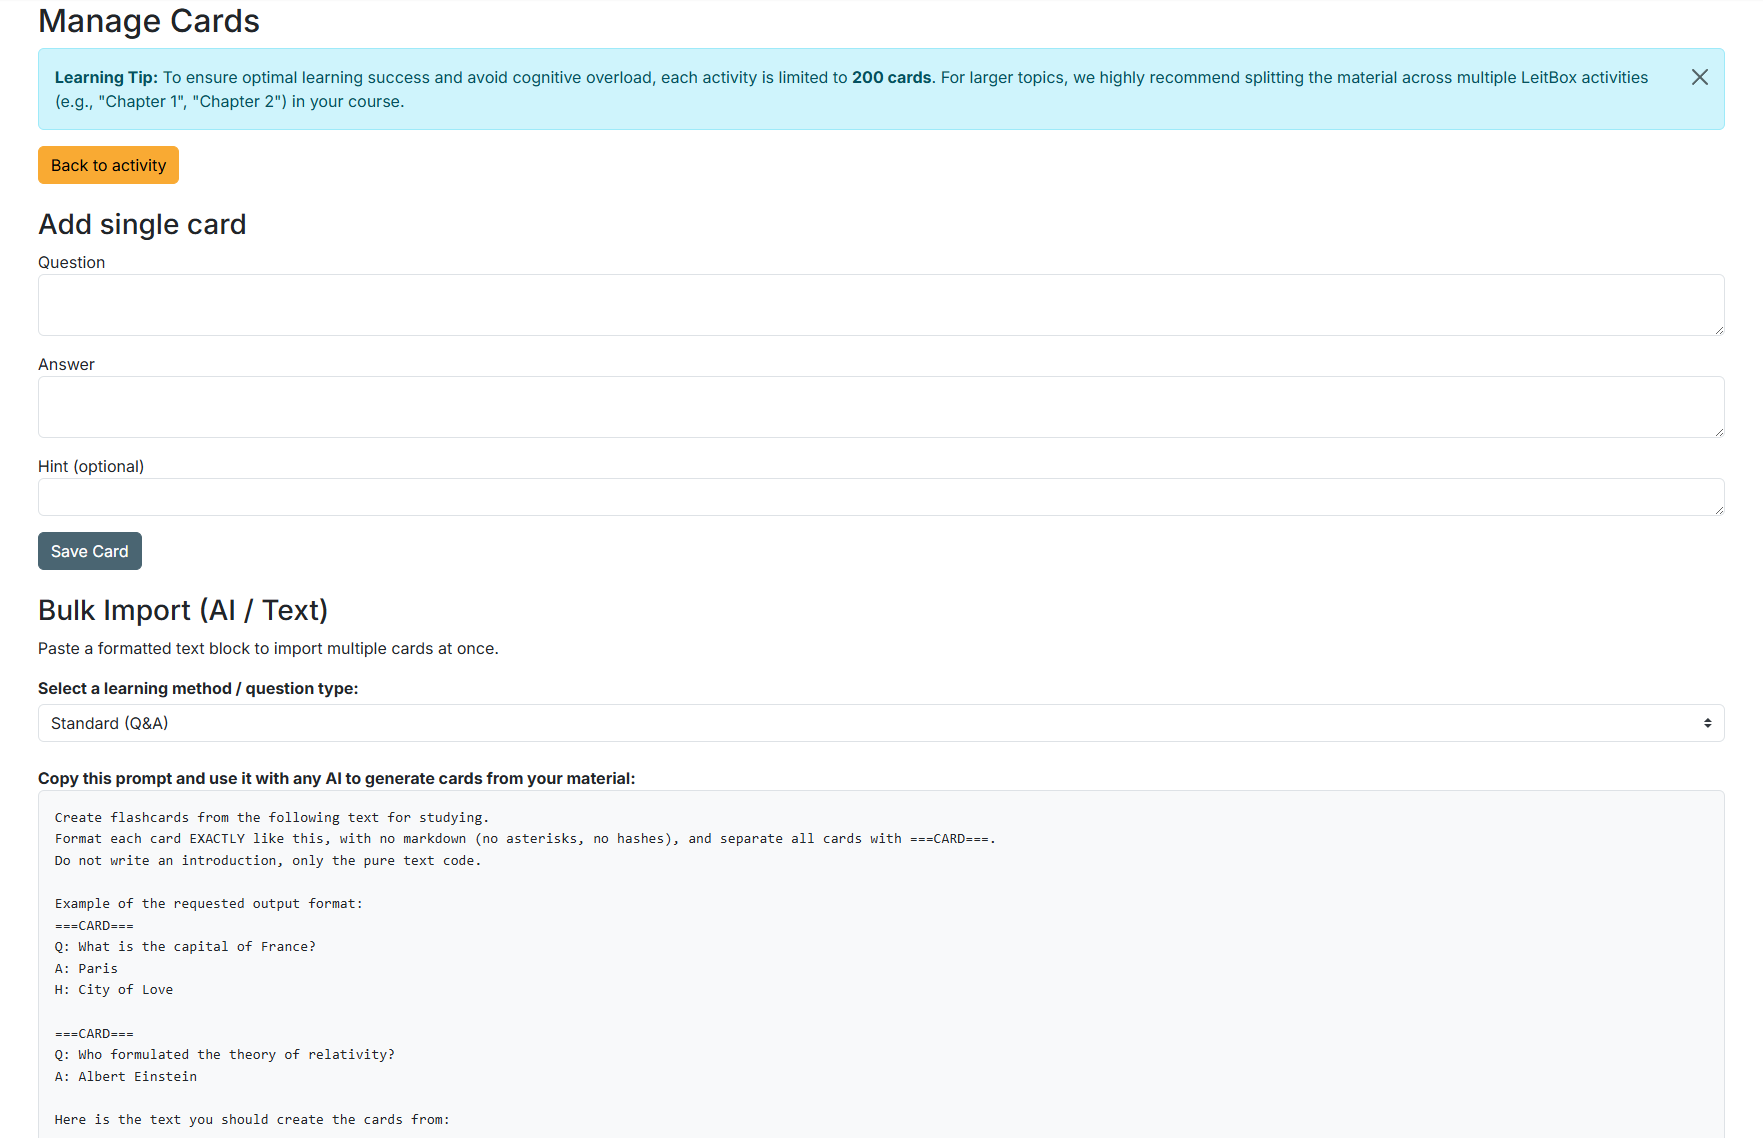This screenshot has height=1138, width=1763.
Task: Click the Question field label
Action: [x=71, y=262]
